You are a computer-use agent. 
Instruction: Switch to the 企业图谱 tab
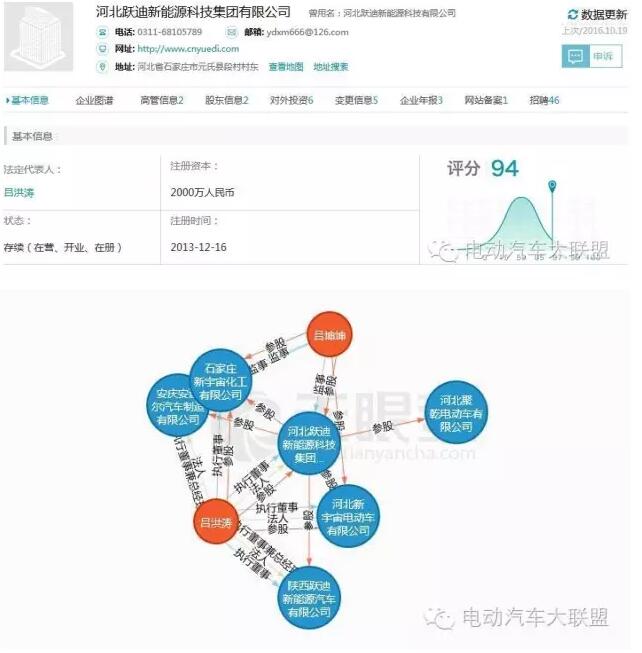click(95, 100)
